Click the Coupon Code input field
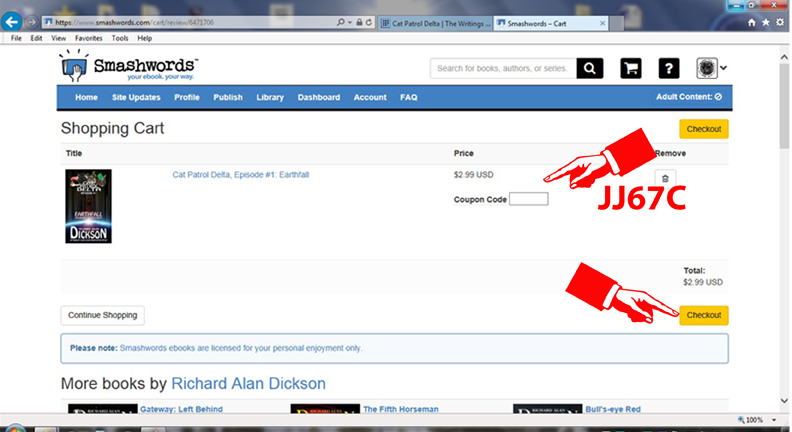Screen dimensions: 792x432 pos(528,199)
